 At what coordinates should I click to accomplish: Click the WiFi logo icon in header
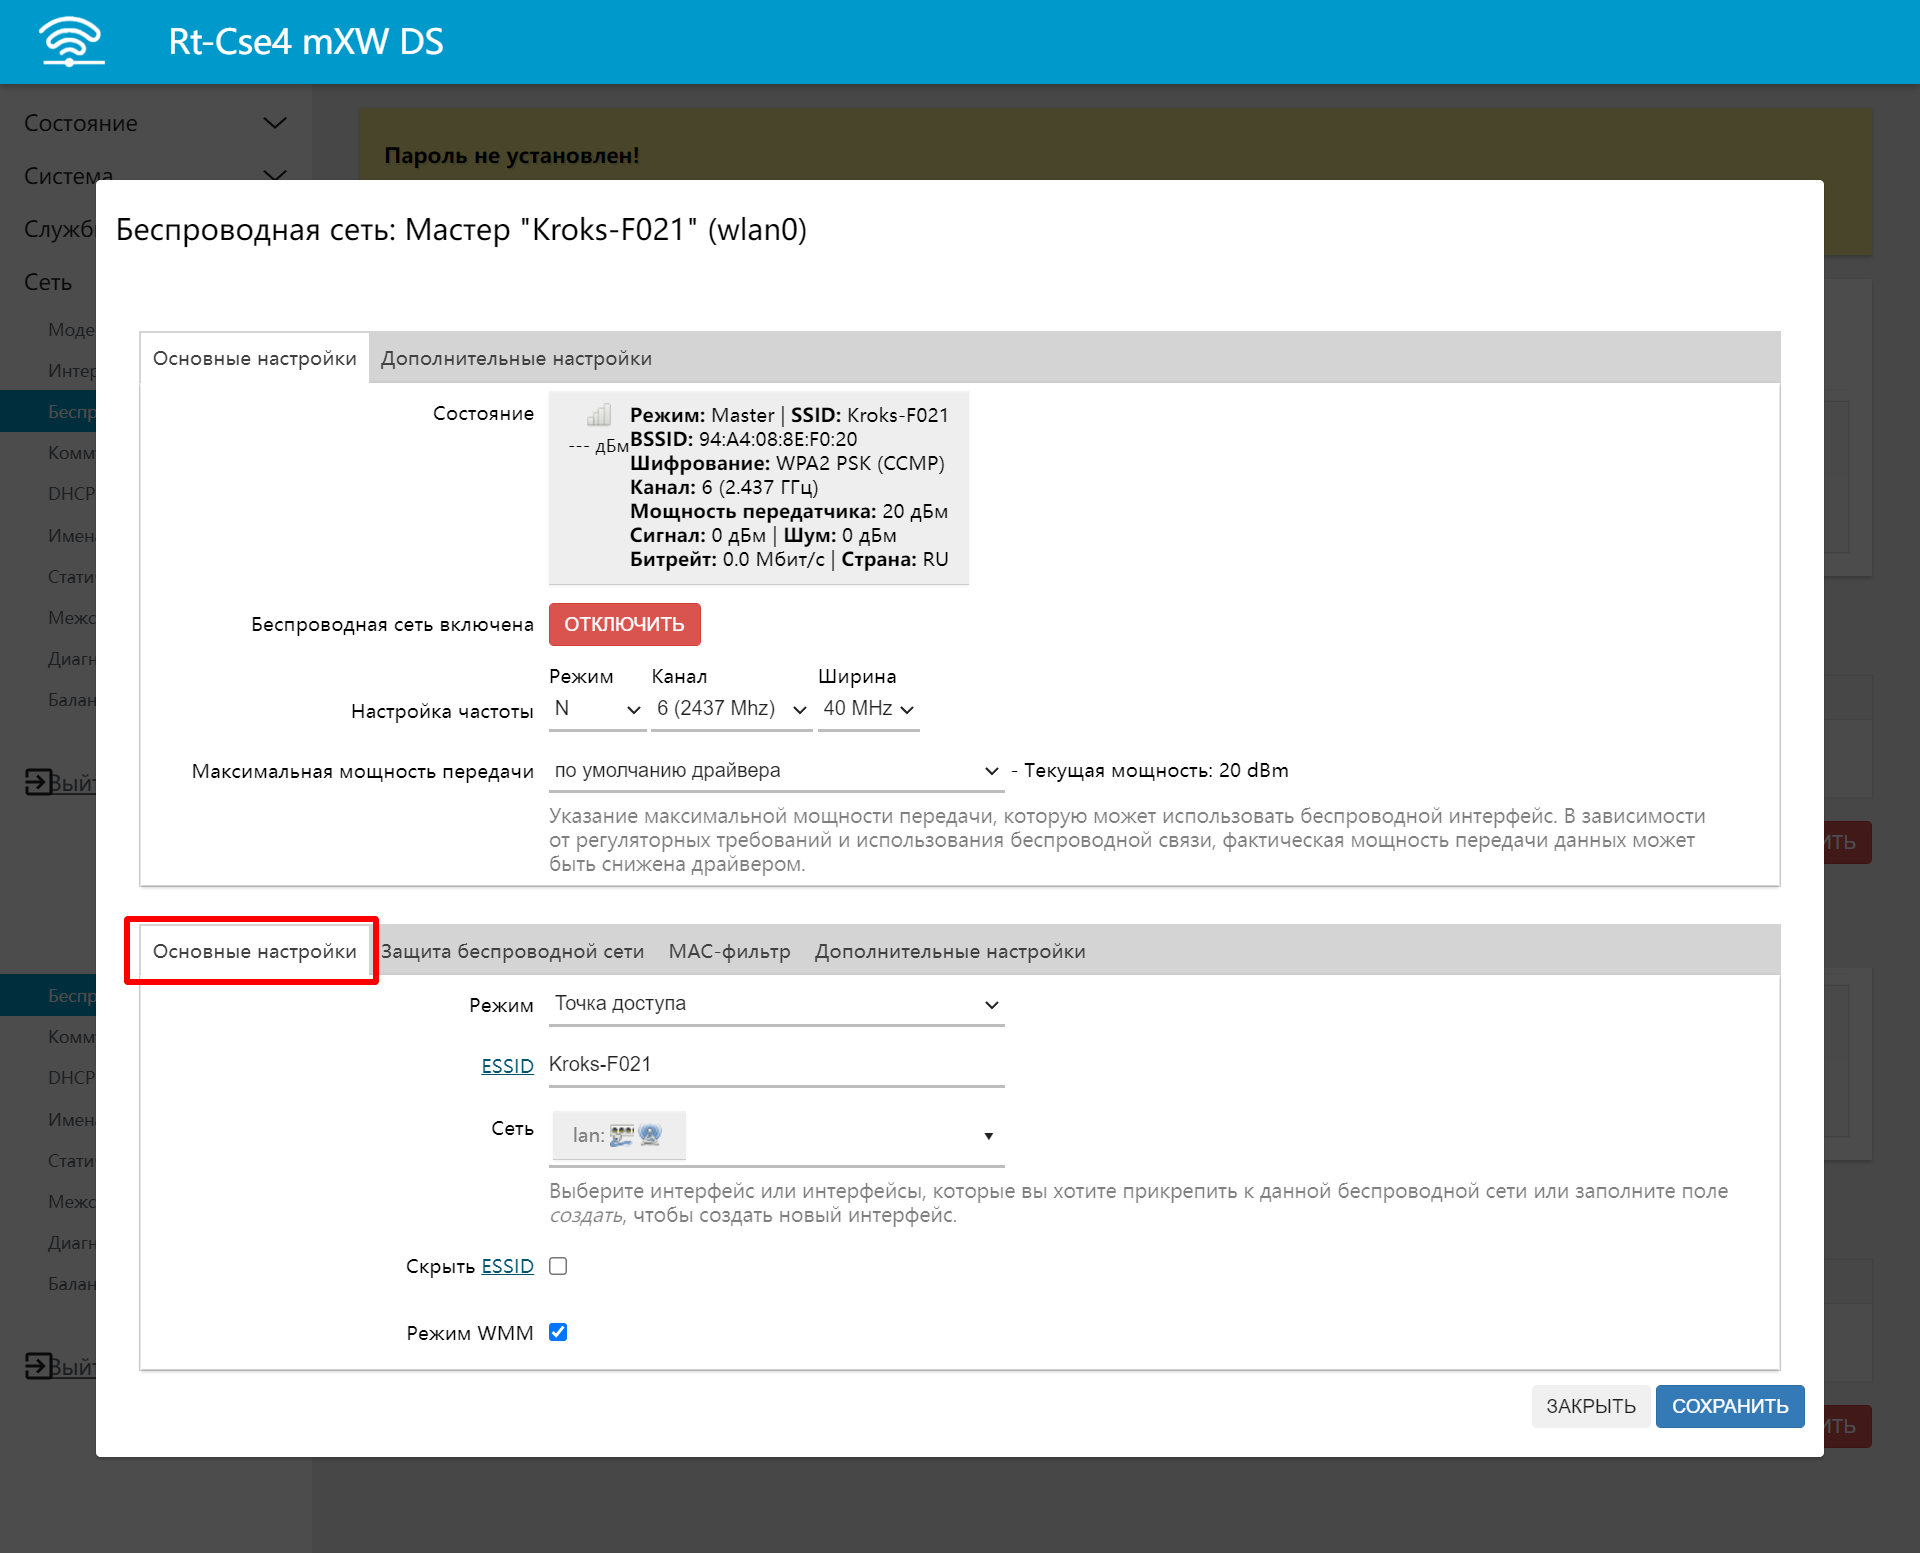[x=71, y=42]
